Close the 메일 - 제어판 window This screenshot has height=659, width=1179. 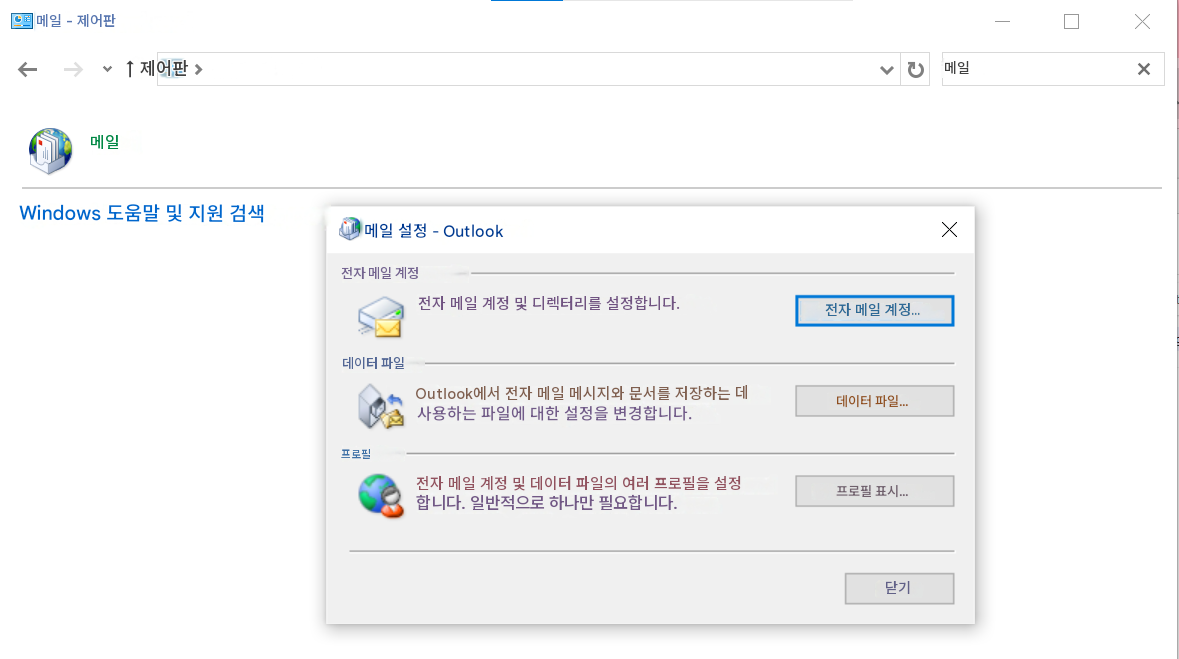(1142, 21)
